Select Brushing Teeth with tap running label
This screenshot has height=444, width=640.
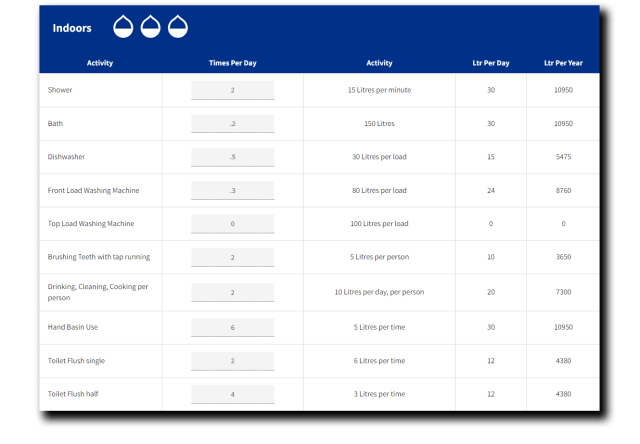pos(99,257)
